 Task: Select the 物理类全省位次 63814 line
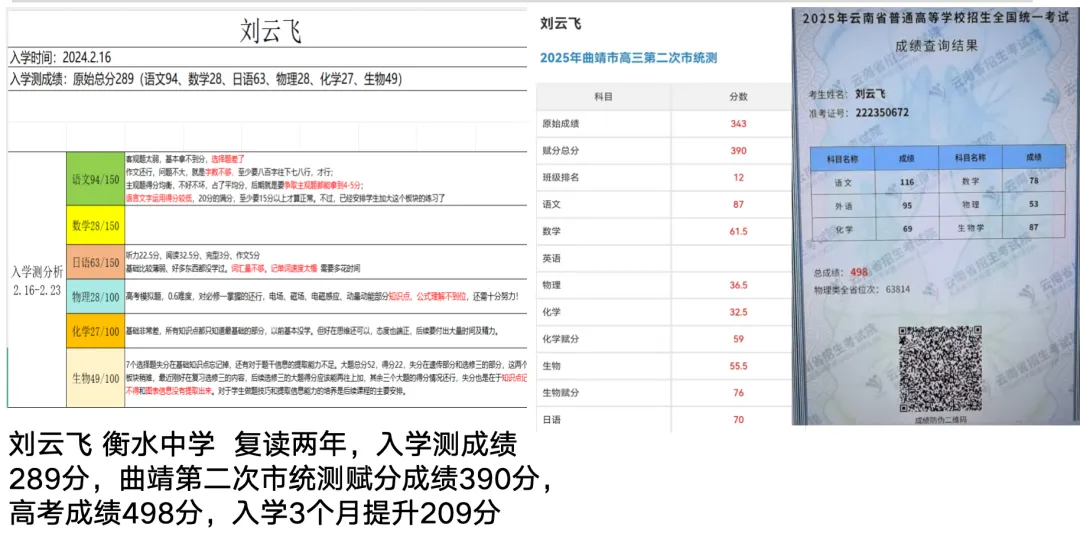point(860,289)
